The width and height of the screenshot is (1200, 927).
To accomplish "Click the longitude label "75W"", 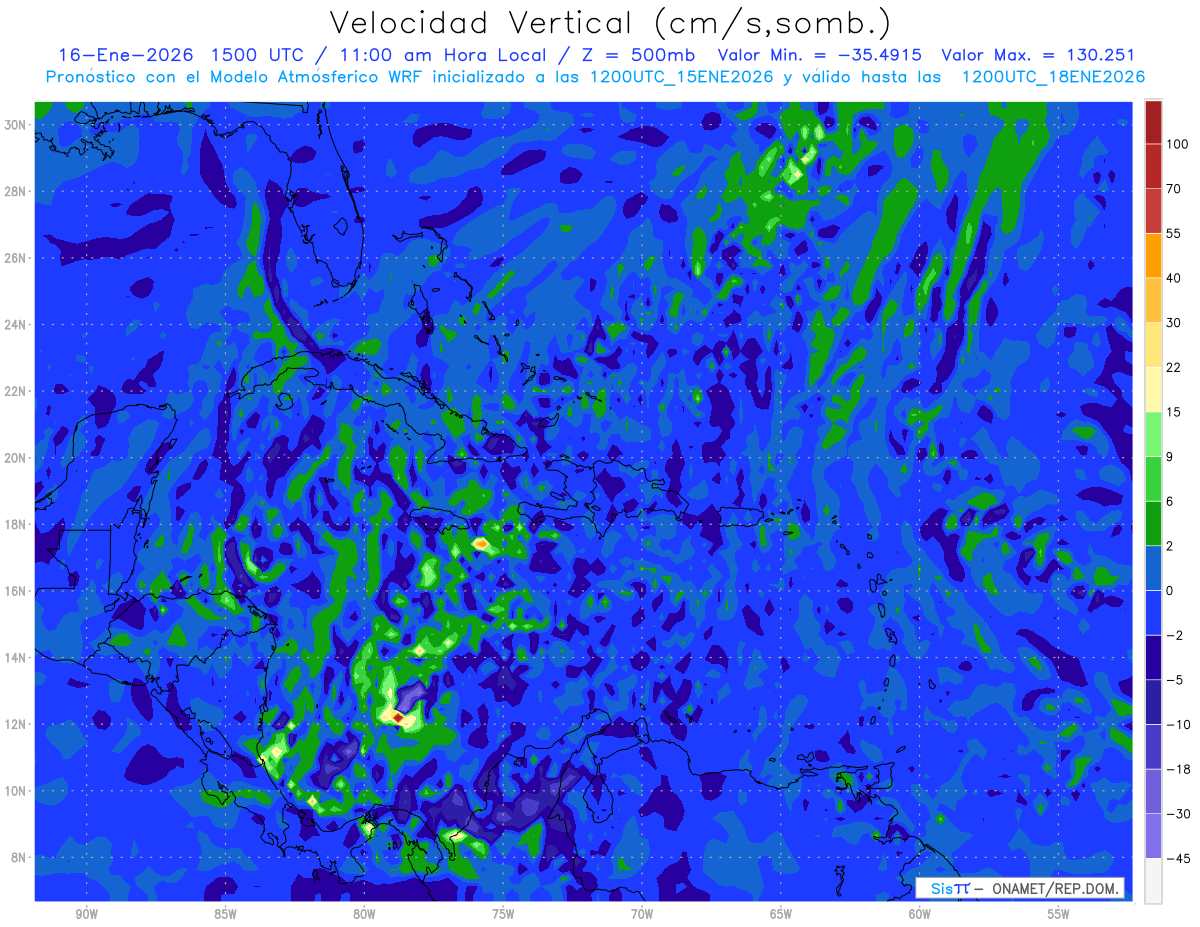I will 503,915.
